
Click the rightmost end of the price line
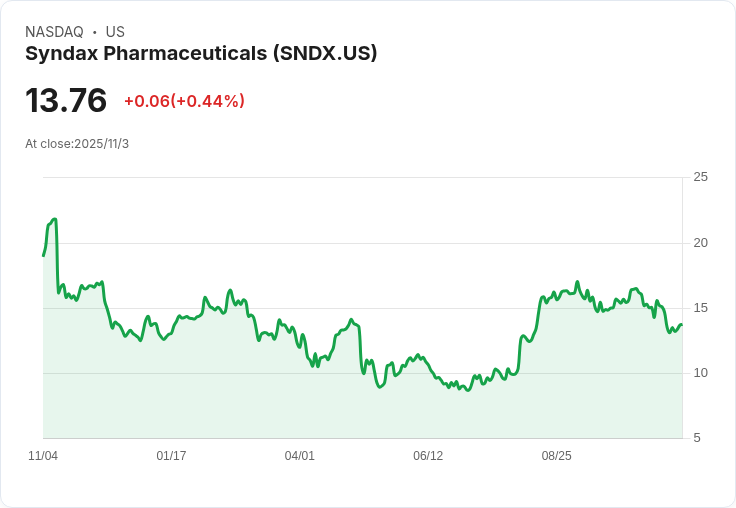point(681,324)
